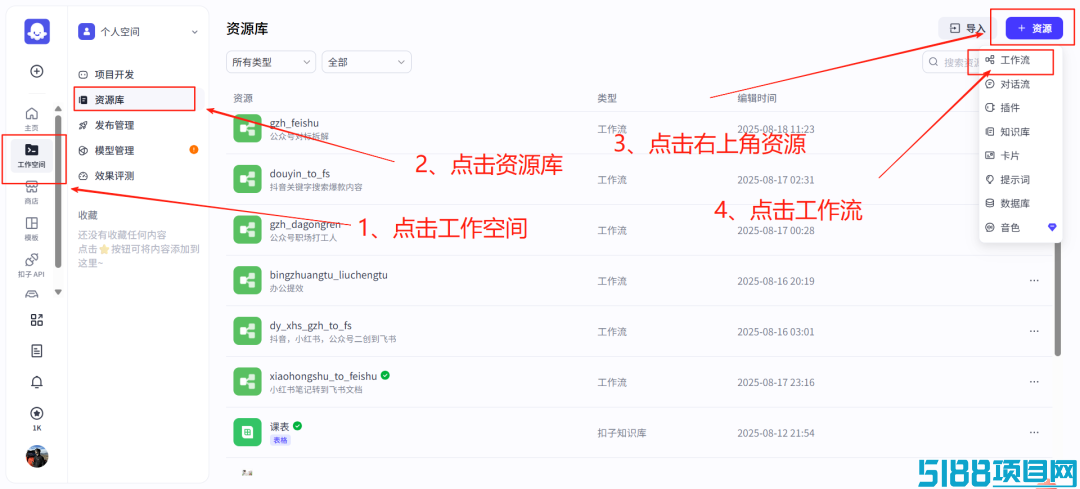This screenshot has width=1080, height=489.
Task: Open the 全部 filter dropdown
Action: click(366, 62)
